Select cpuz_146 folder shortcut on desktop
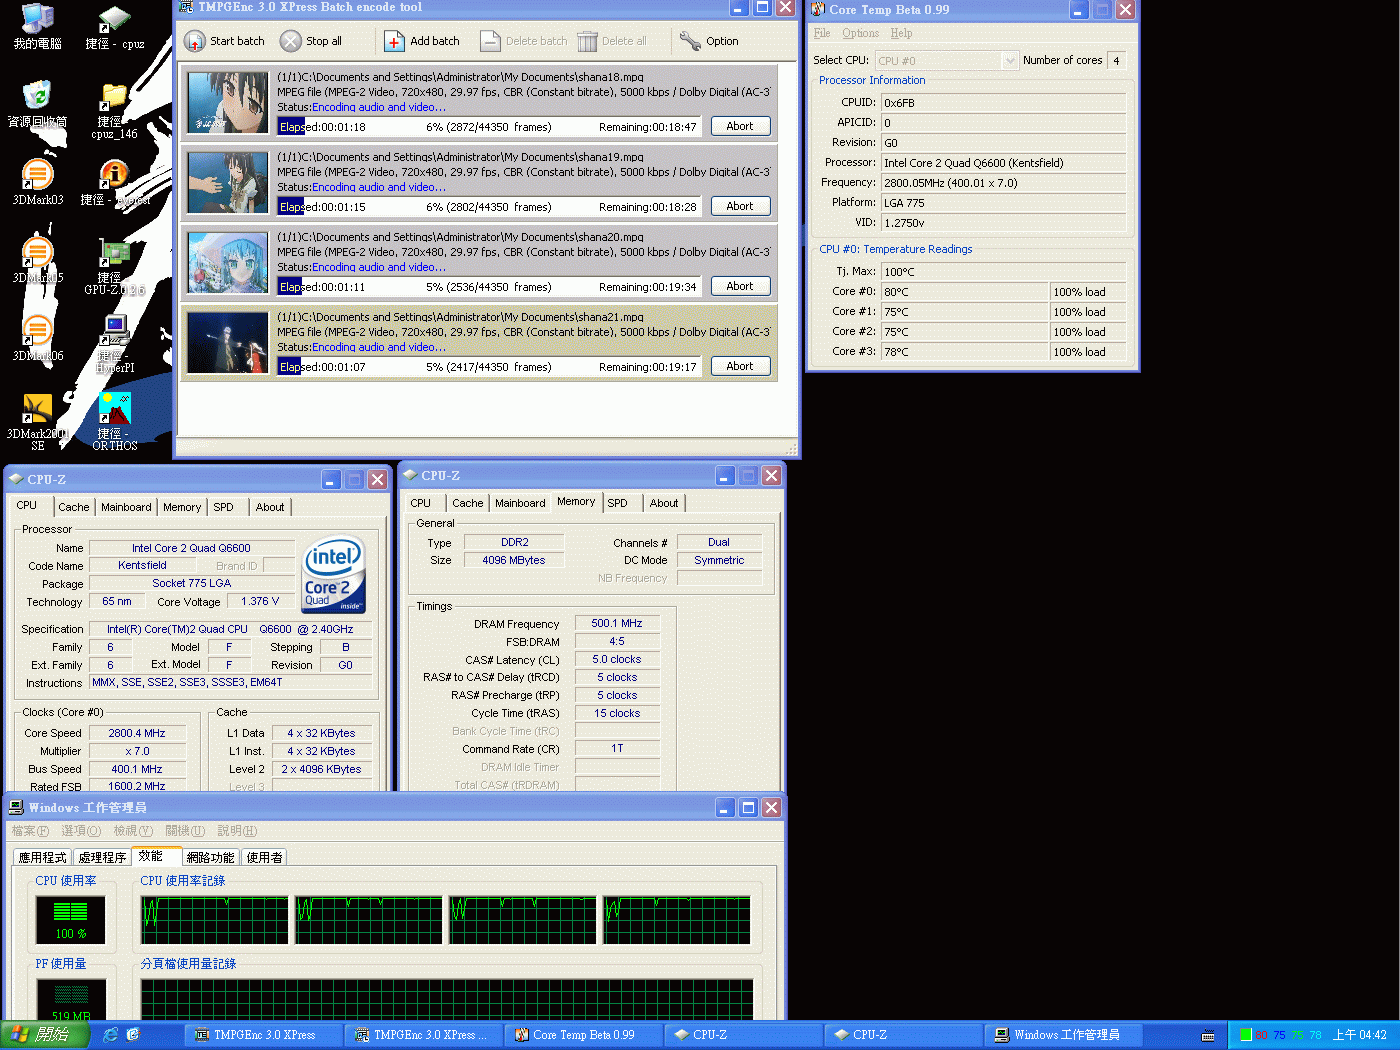1400x1050 pixels. (114, 97)
